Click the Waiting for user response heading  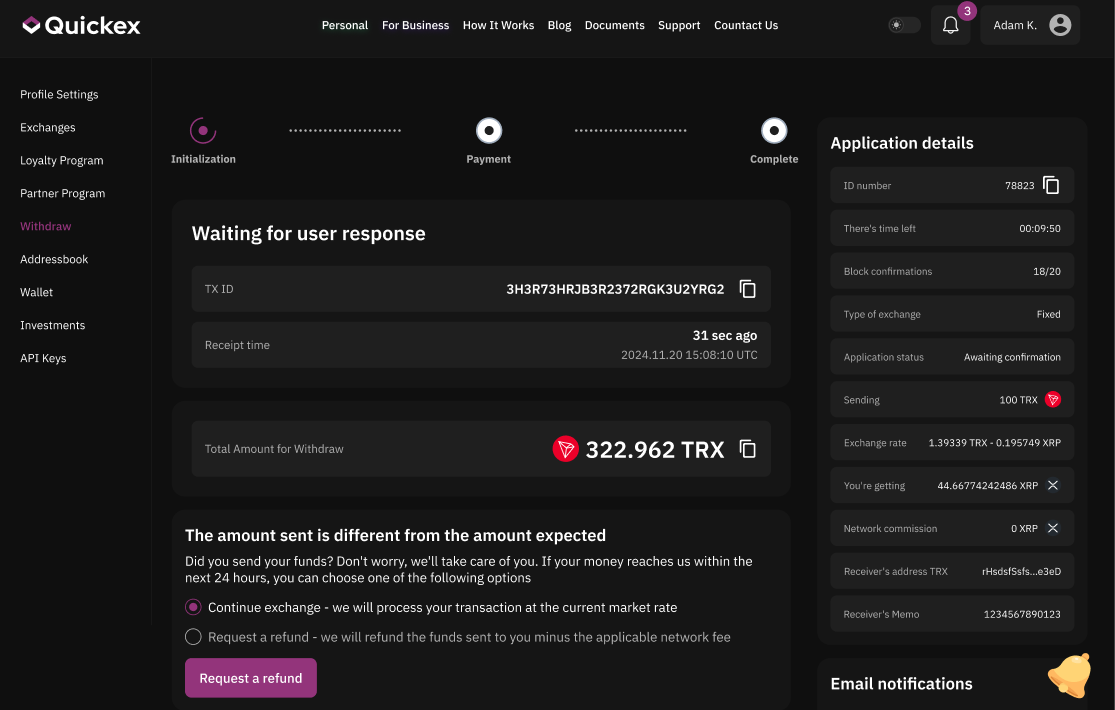click(x=309, y=233)
